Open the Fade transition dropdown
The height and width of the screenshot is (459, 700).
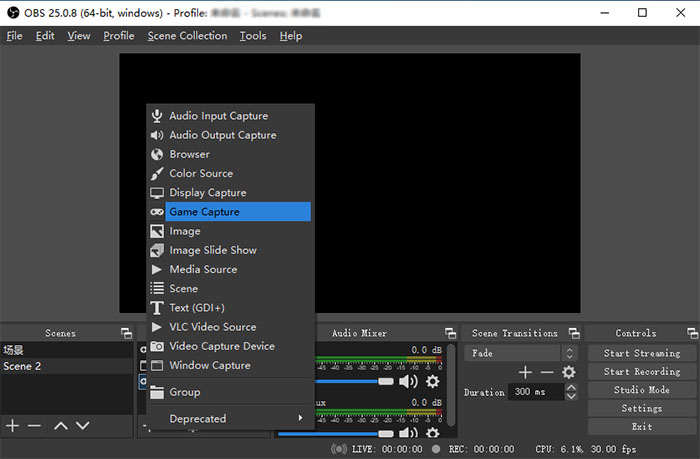coord(521,353)
